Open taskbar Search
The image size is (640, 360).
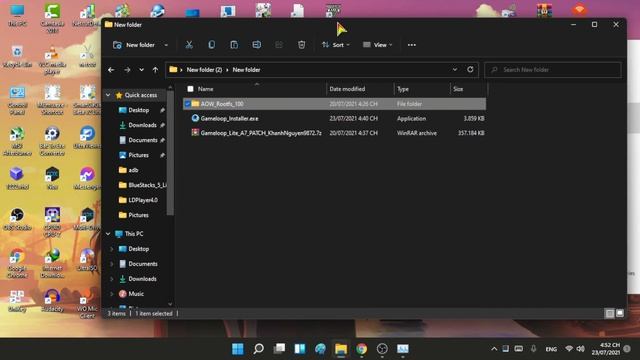tap(258, 349)
